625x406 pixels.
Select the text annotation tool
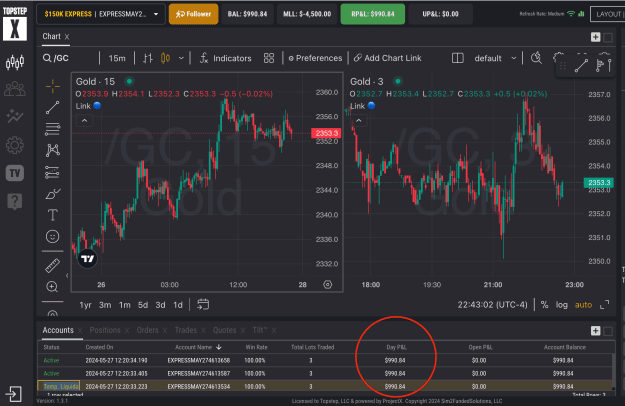pyautogui.click(x=52, y=215)
